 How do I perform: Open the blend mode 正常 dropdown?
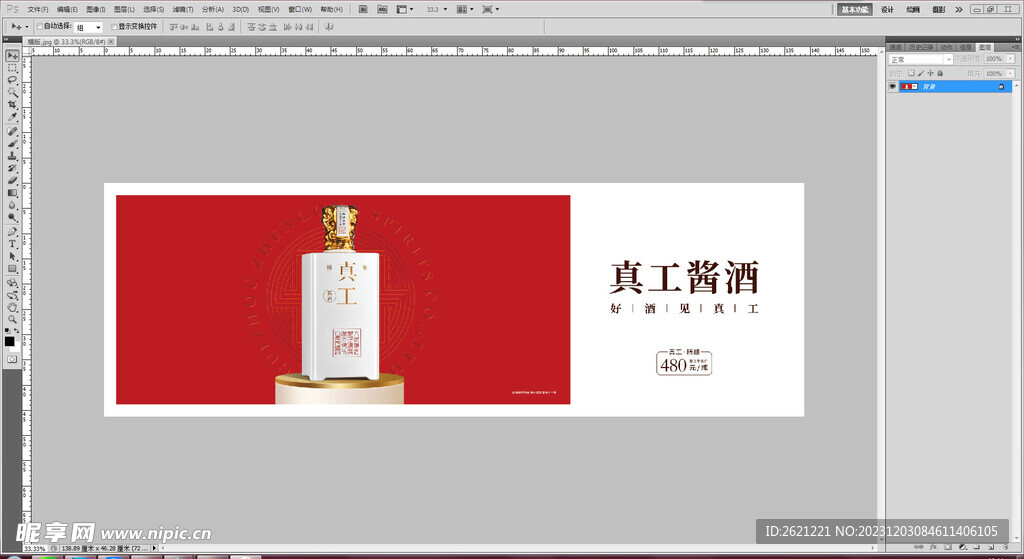(x=921, y=59)
